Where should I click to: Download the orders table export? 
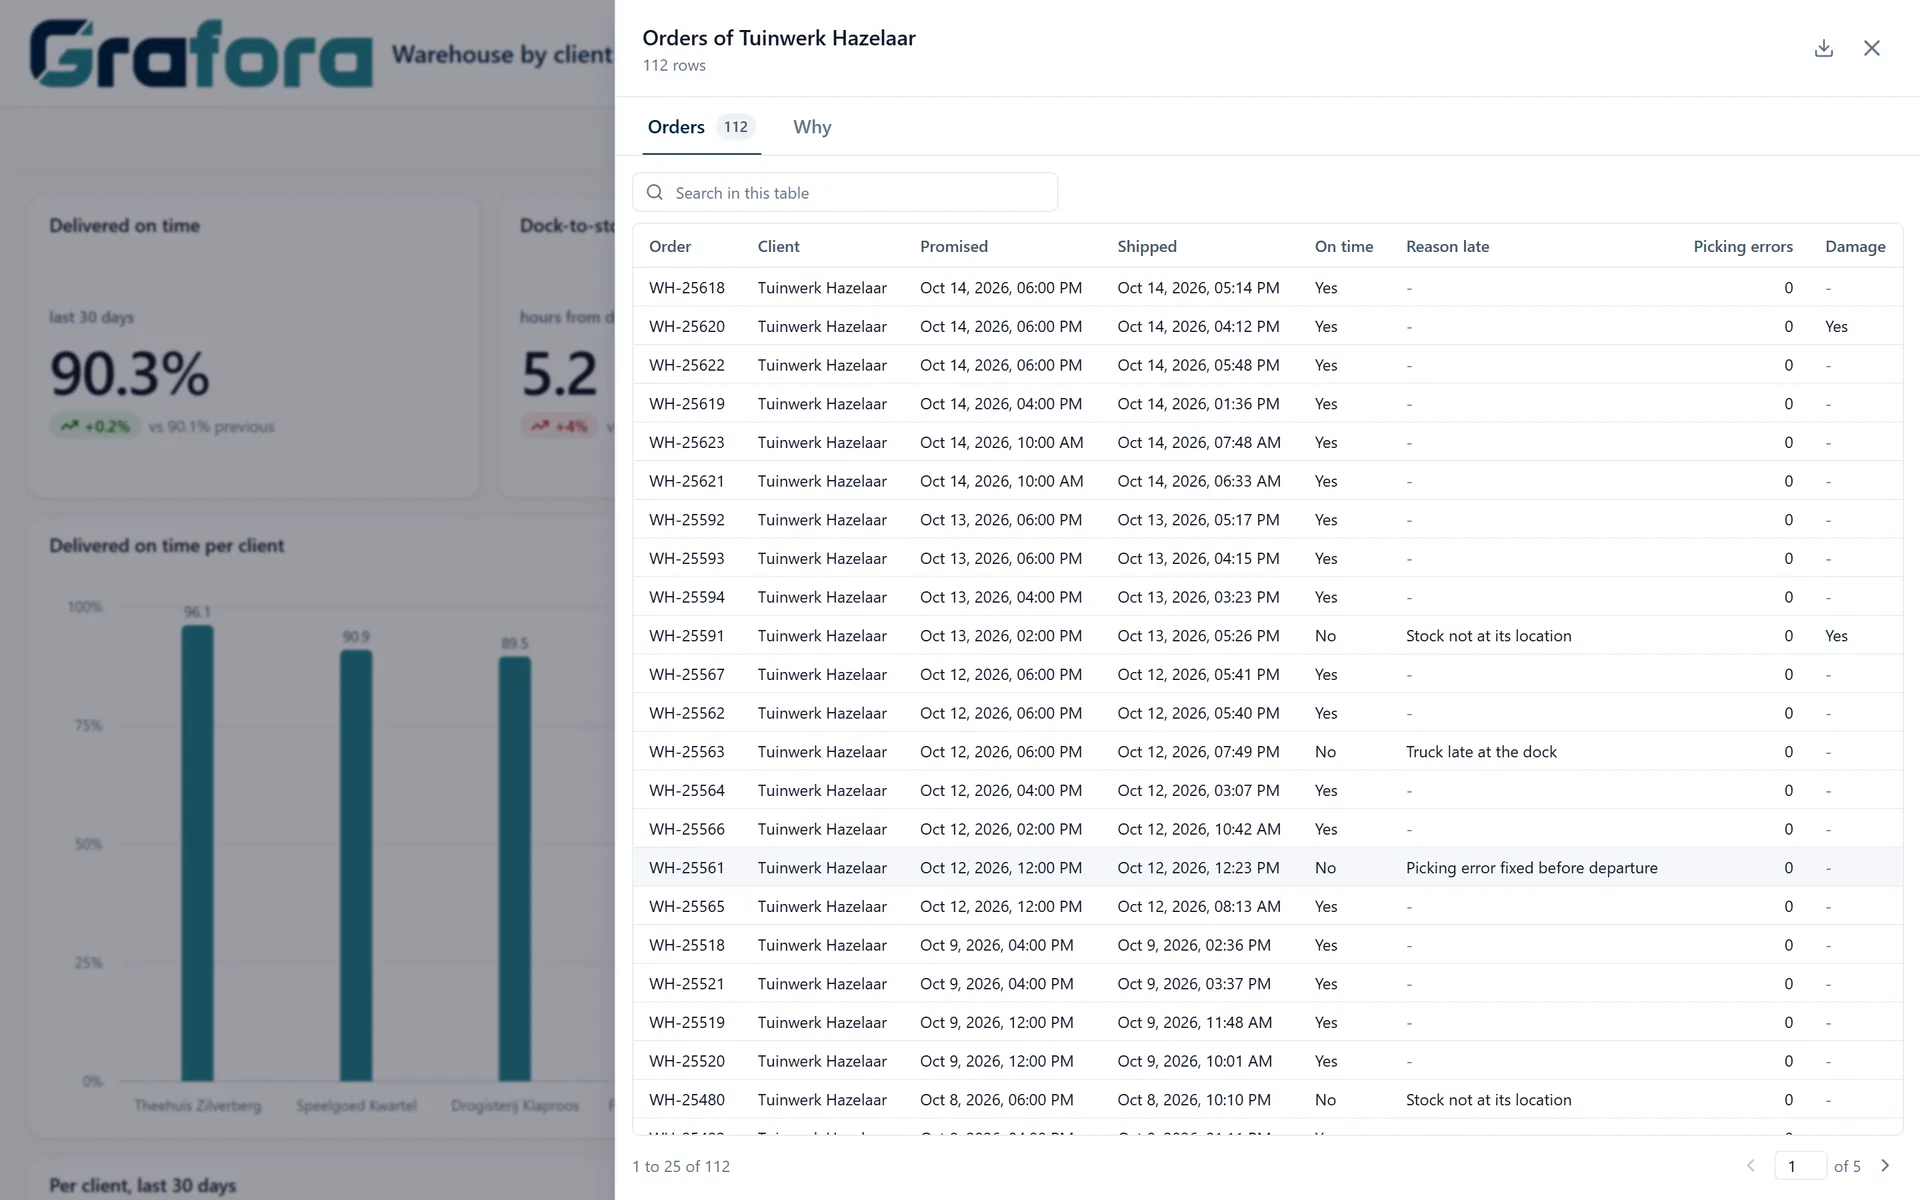[1824, 48]
